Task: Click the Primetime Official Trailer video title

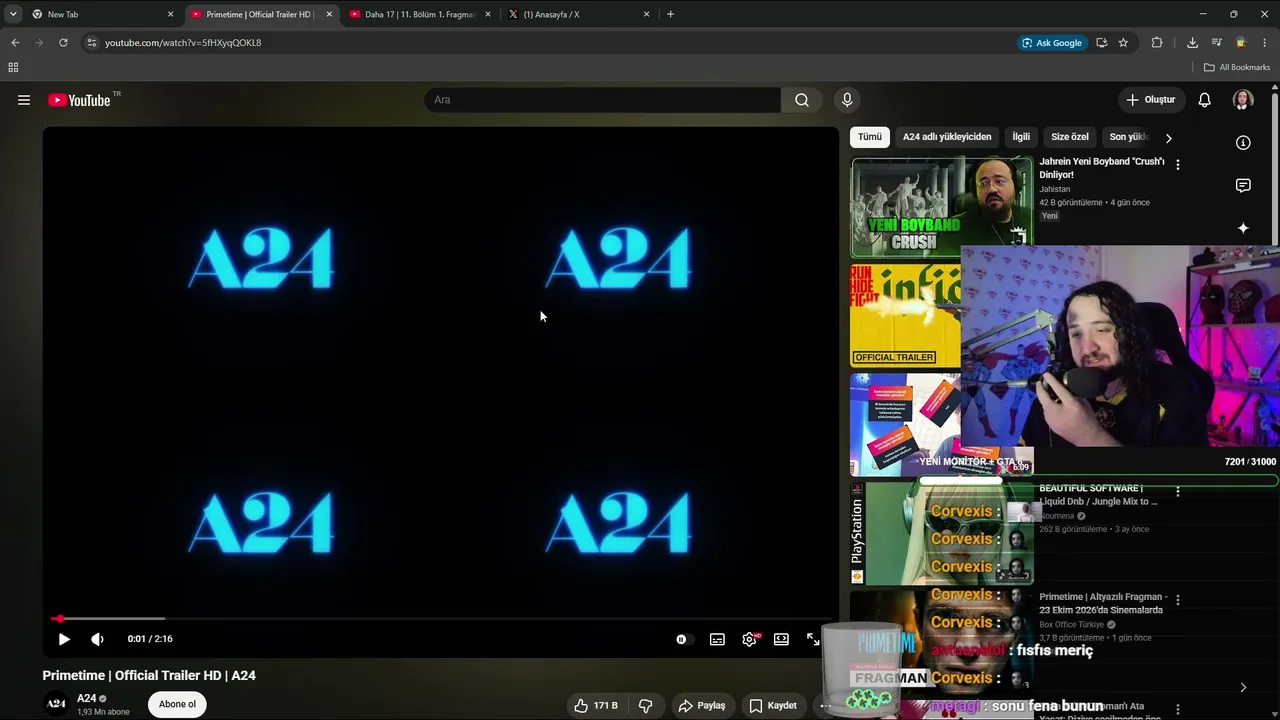Action: [x=149, y=676]
